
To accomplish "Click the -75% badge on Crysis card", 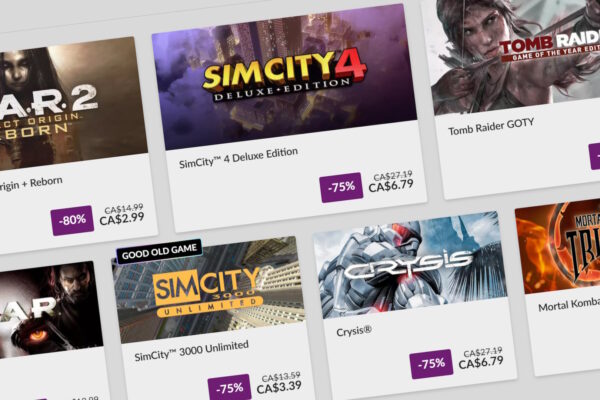I will [430, 365].
